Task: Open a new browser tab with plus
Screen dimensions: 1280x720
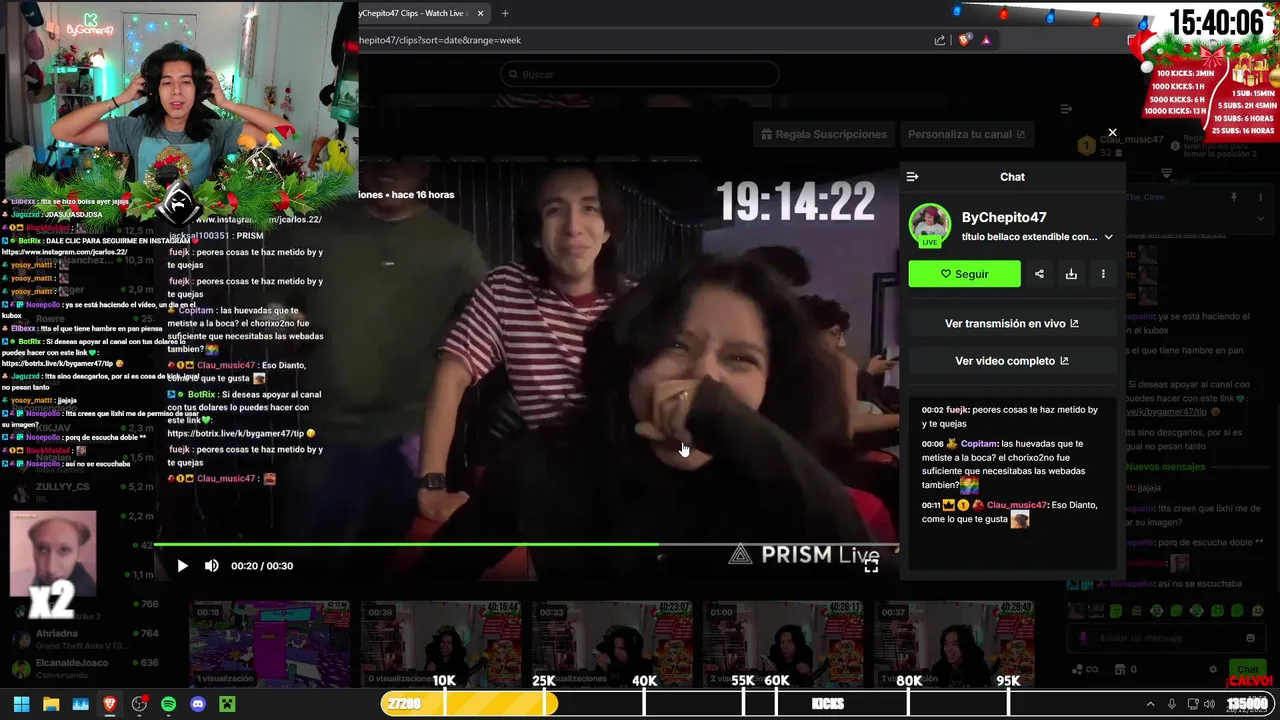Action: [x=505, y=13]
